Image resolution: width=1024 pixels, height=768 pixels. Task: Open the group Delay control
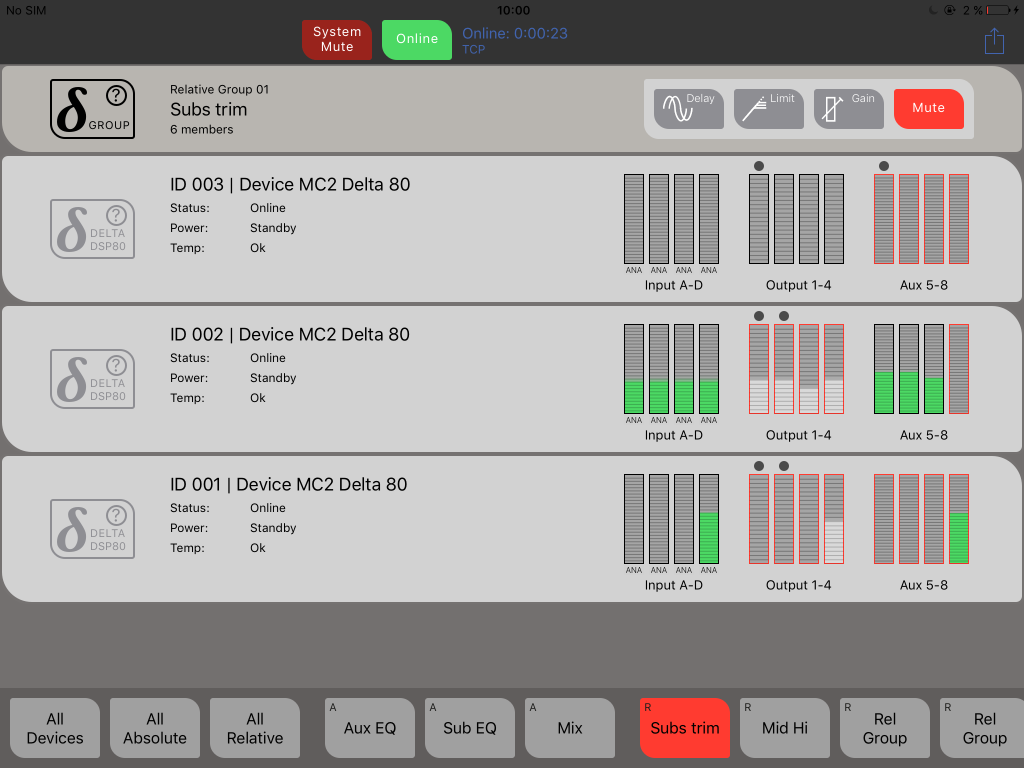pyautogui.click(x=688, y=108)
